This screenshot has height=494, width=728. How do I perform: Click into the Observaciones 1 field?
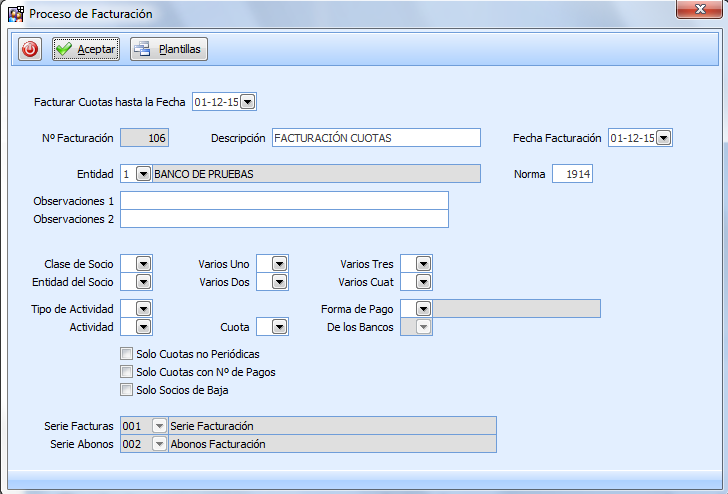[284, 201]
